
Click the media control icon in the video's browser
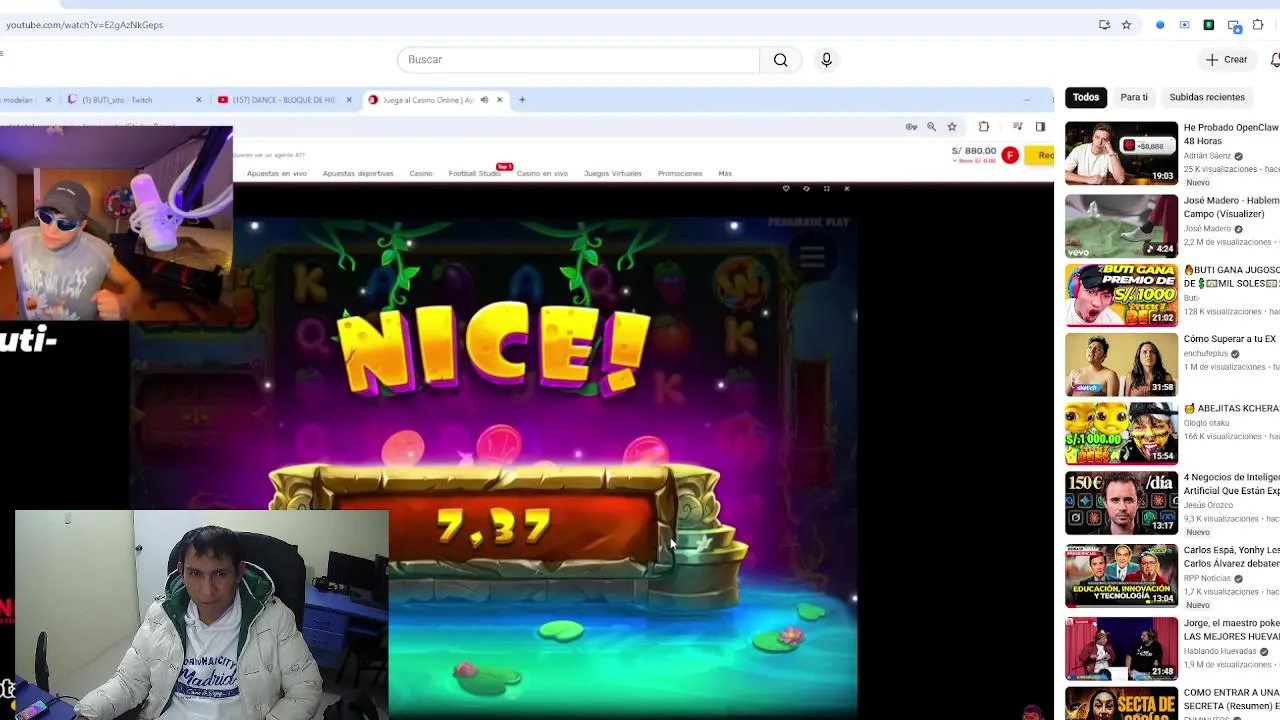pos(1017,127)
